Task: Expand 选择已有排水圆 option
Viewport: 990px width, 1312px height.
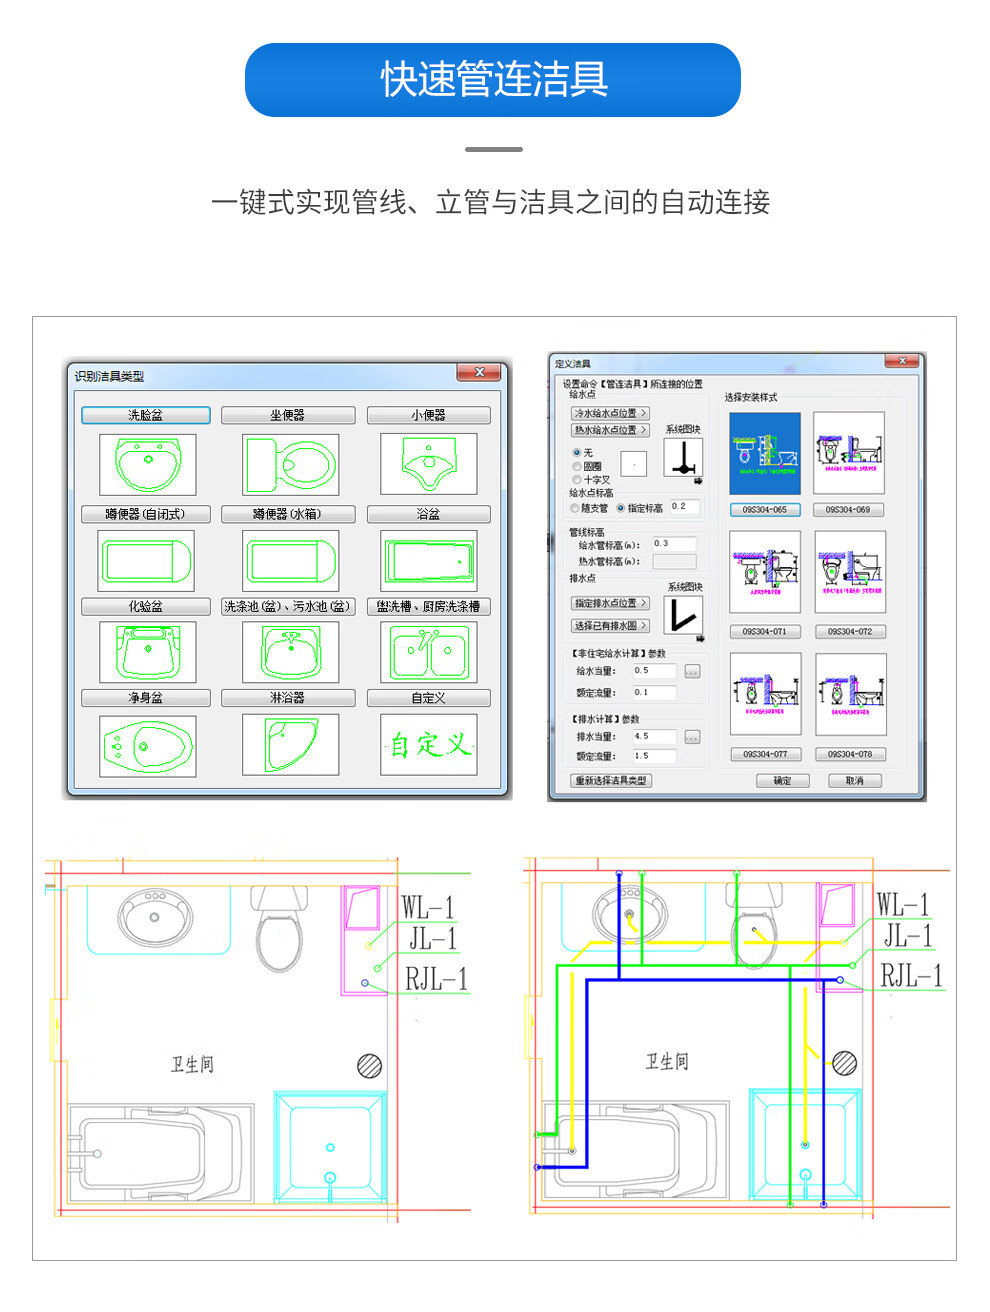Action: tap(610, 626)
